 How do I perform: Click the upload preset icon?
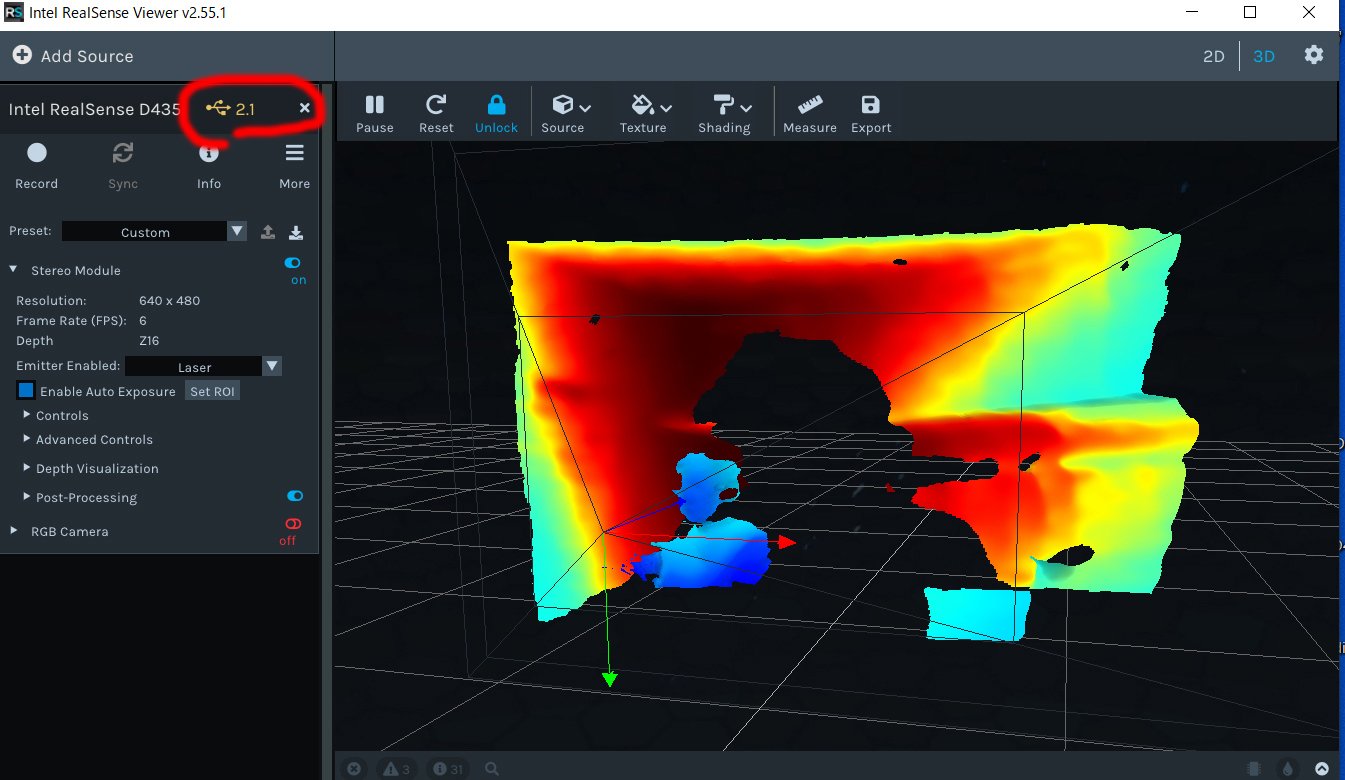coord(268,232)
